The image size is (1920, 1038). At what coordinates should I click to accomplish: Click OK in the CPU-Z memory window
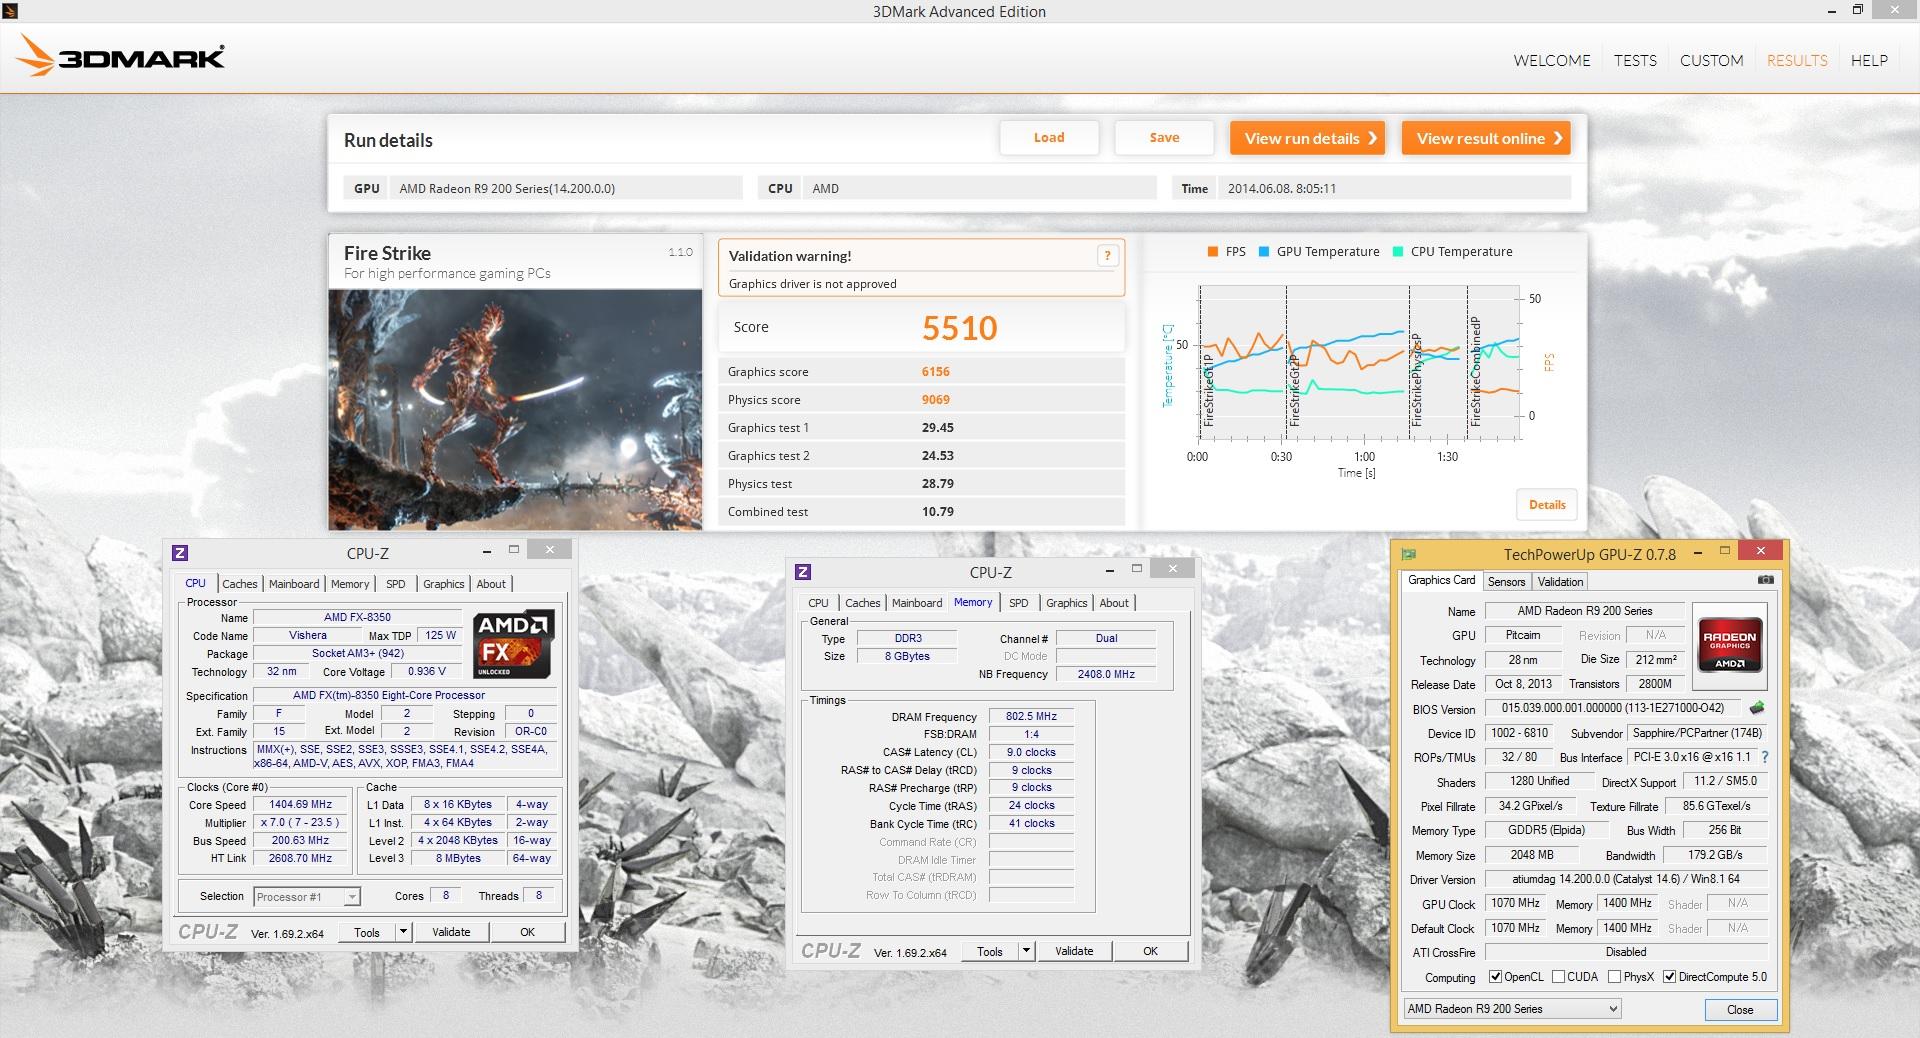click(x=1151, y=951)
